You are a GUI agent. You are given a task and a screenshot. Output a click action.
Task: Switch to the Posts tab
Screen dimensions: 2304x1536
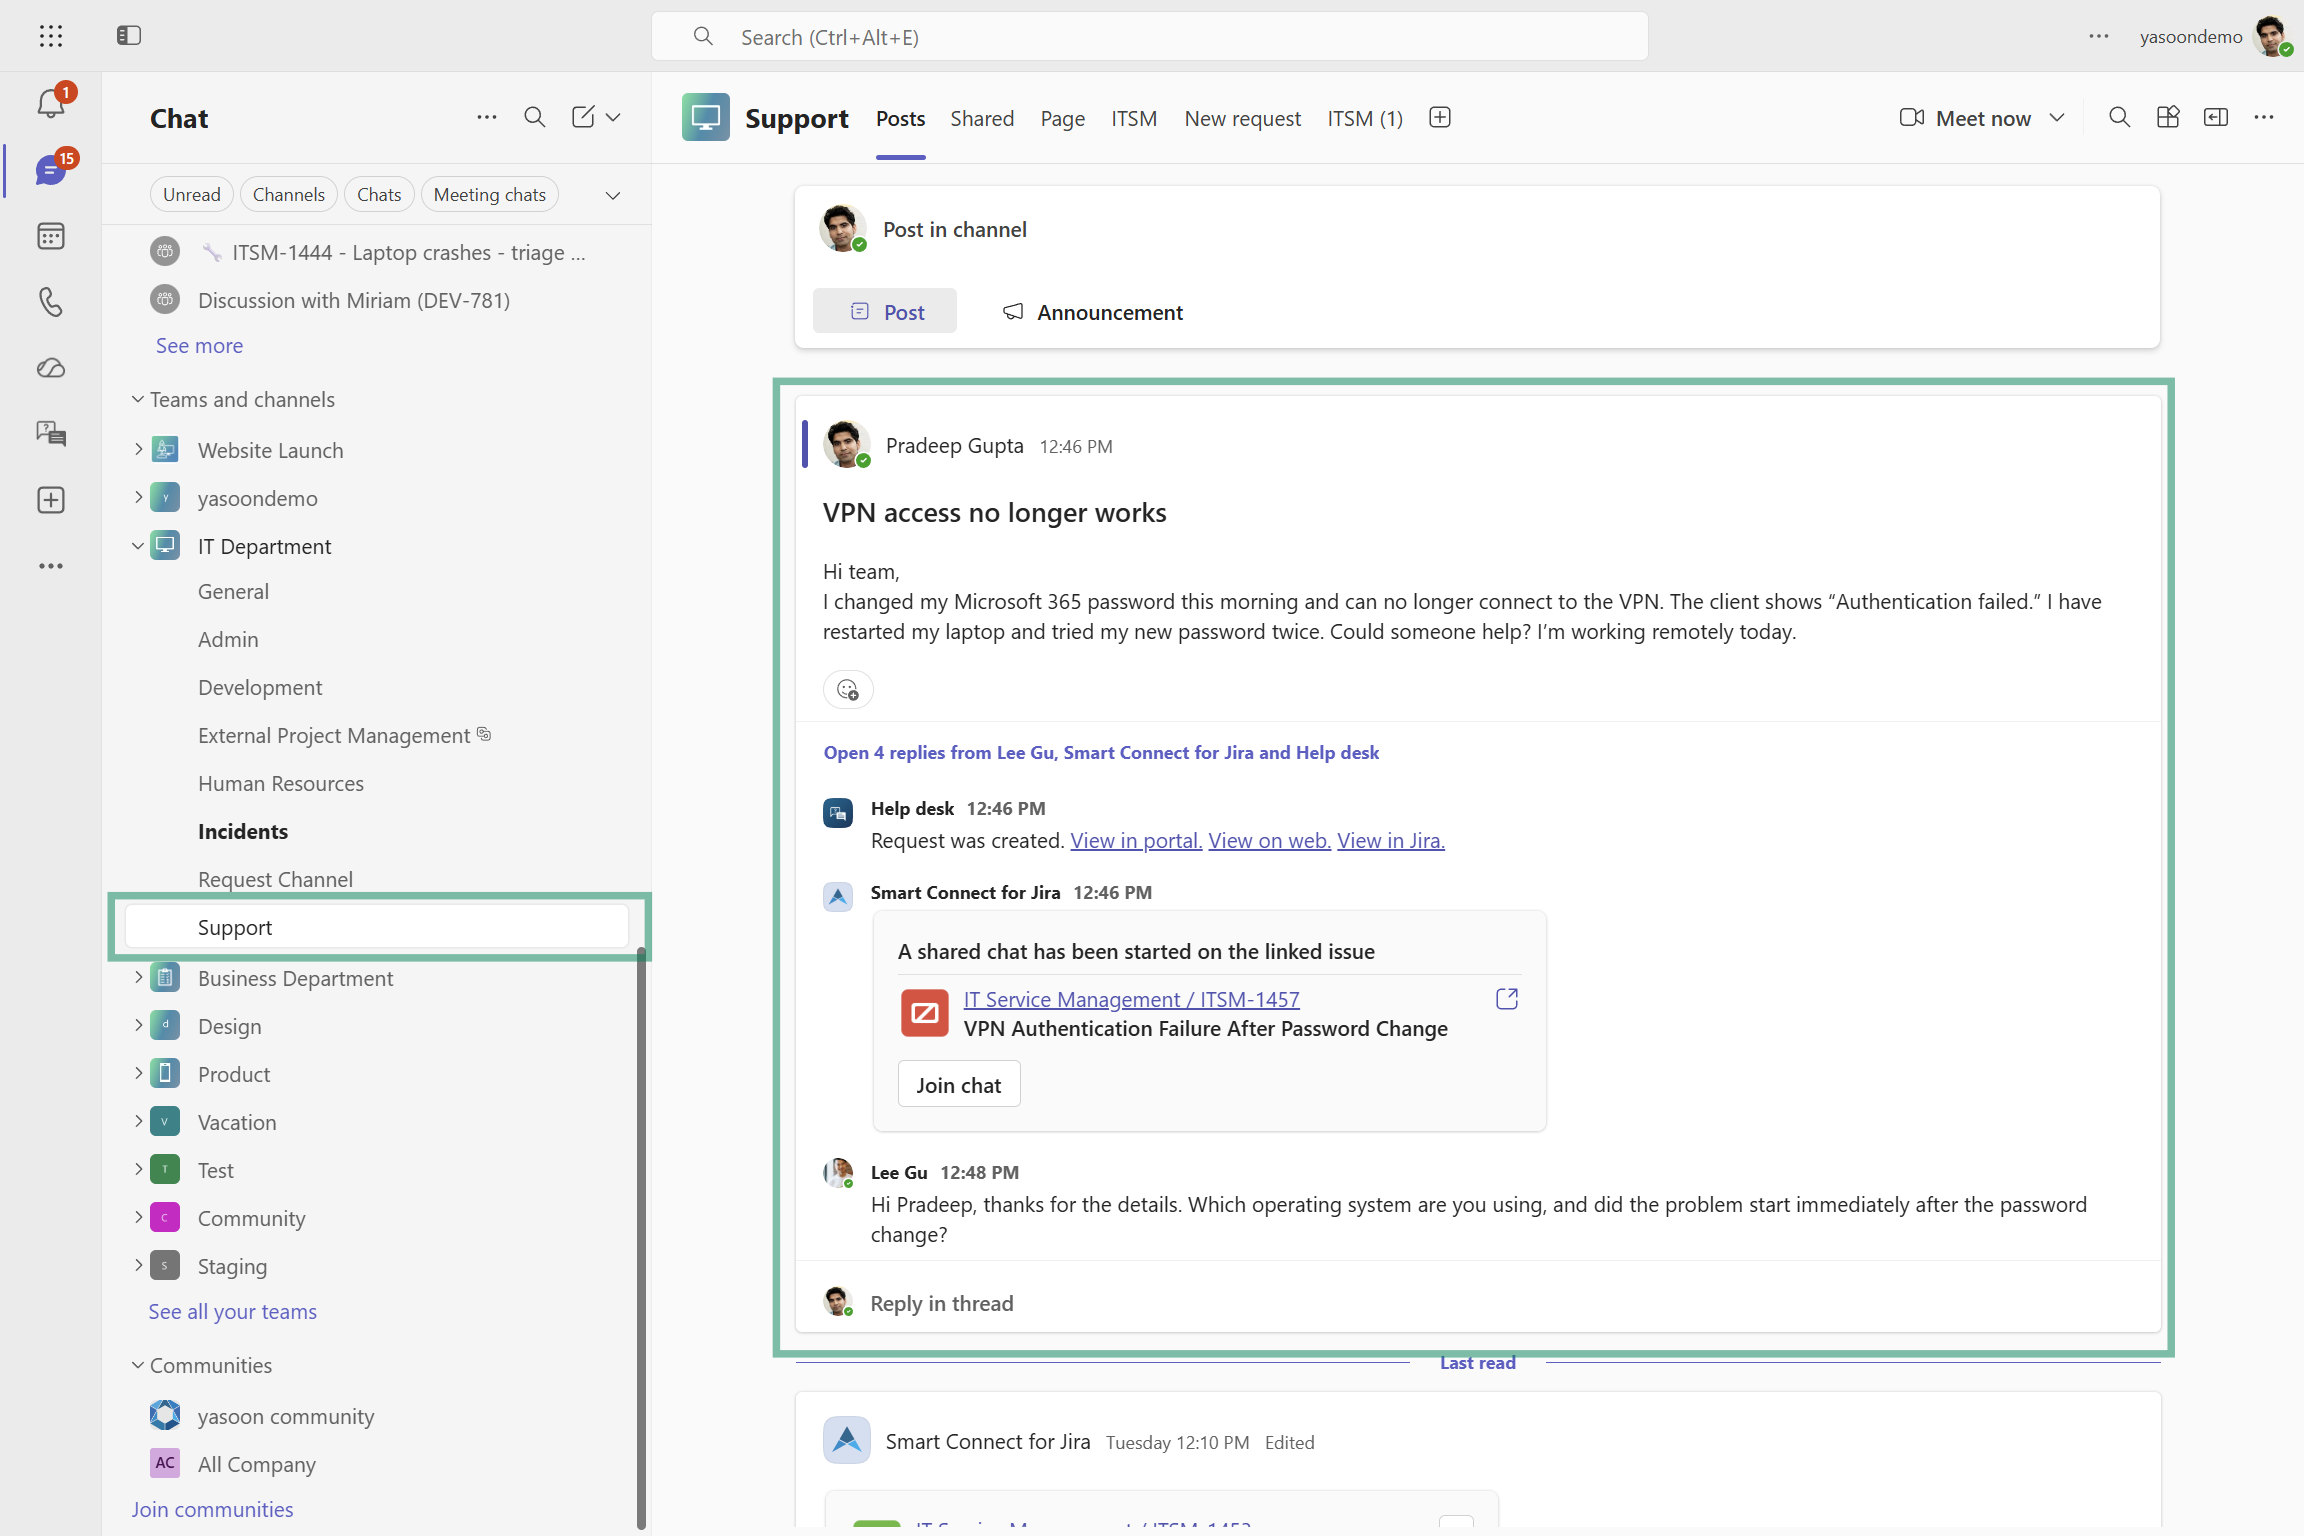tap(901, 119)
